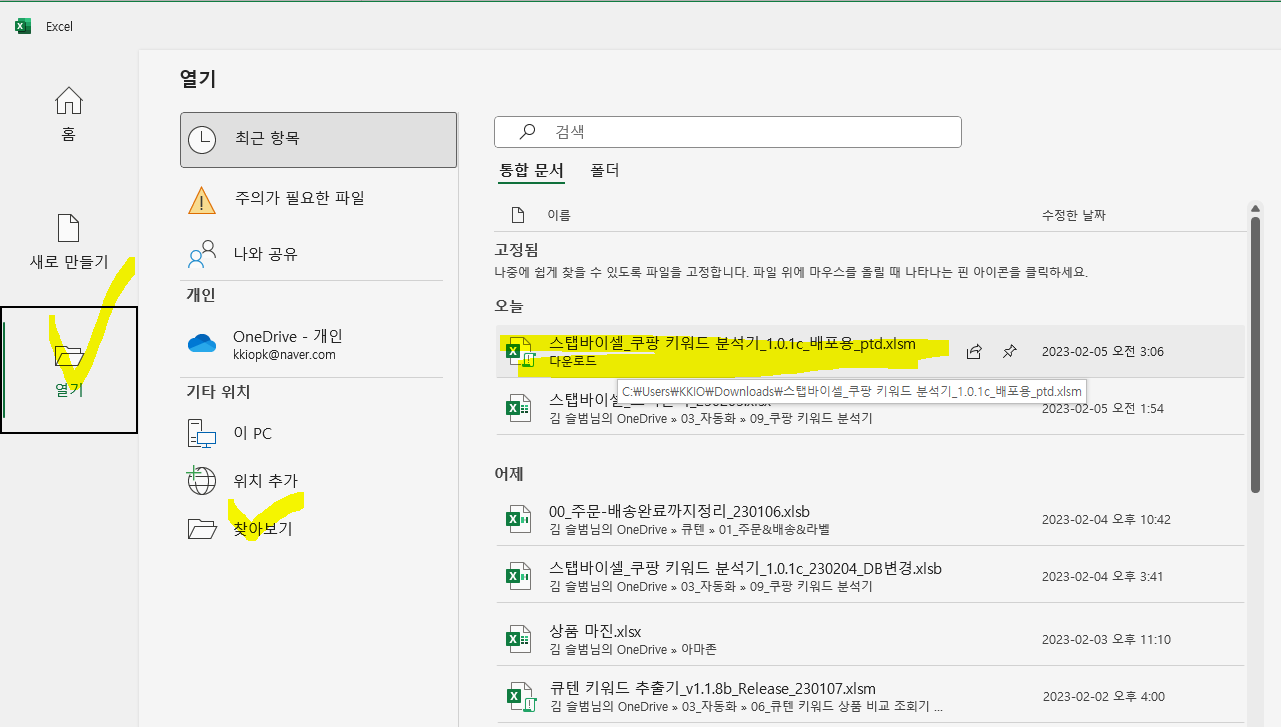The height and width of the screenshot is (727, 1281).
Task: Click the scrollbar up arrow
Action: [x=1255, y=209]
